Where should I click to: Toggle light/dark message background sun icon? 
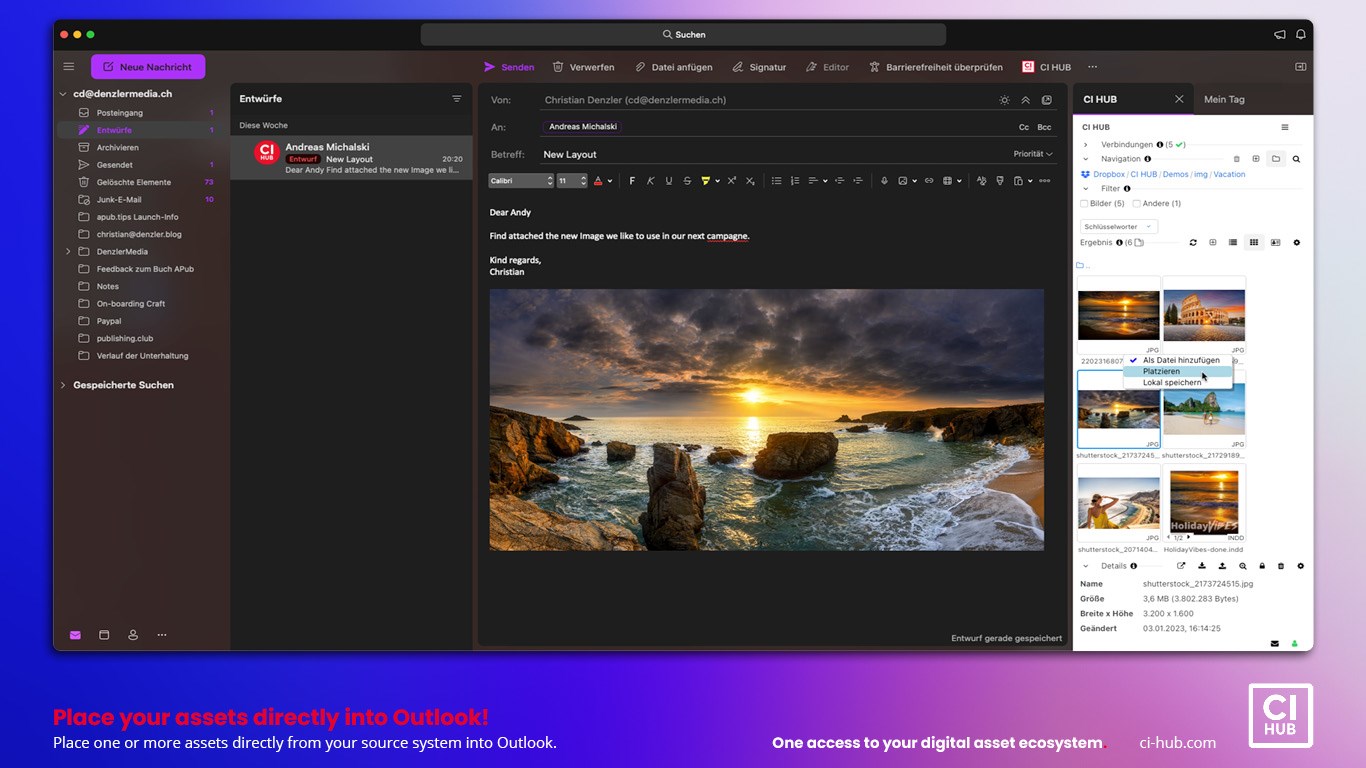point(1004,100)
